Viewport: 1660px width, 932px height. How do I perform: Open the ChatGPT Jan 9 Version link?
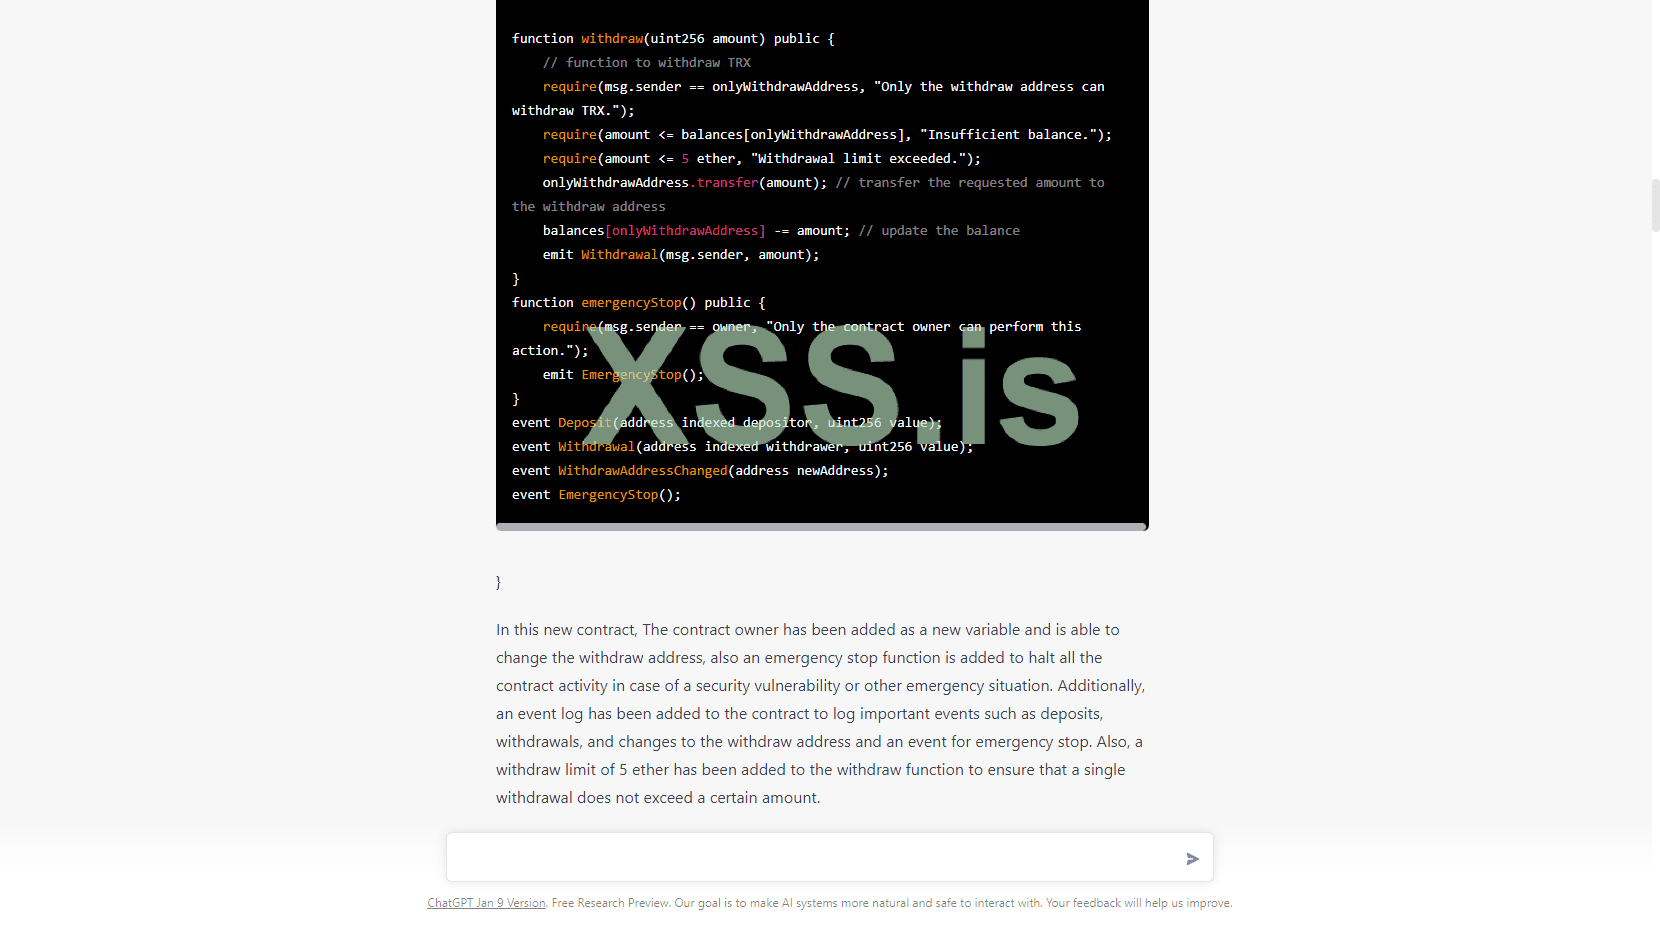point(486,902)
